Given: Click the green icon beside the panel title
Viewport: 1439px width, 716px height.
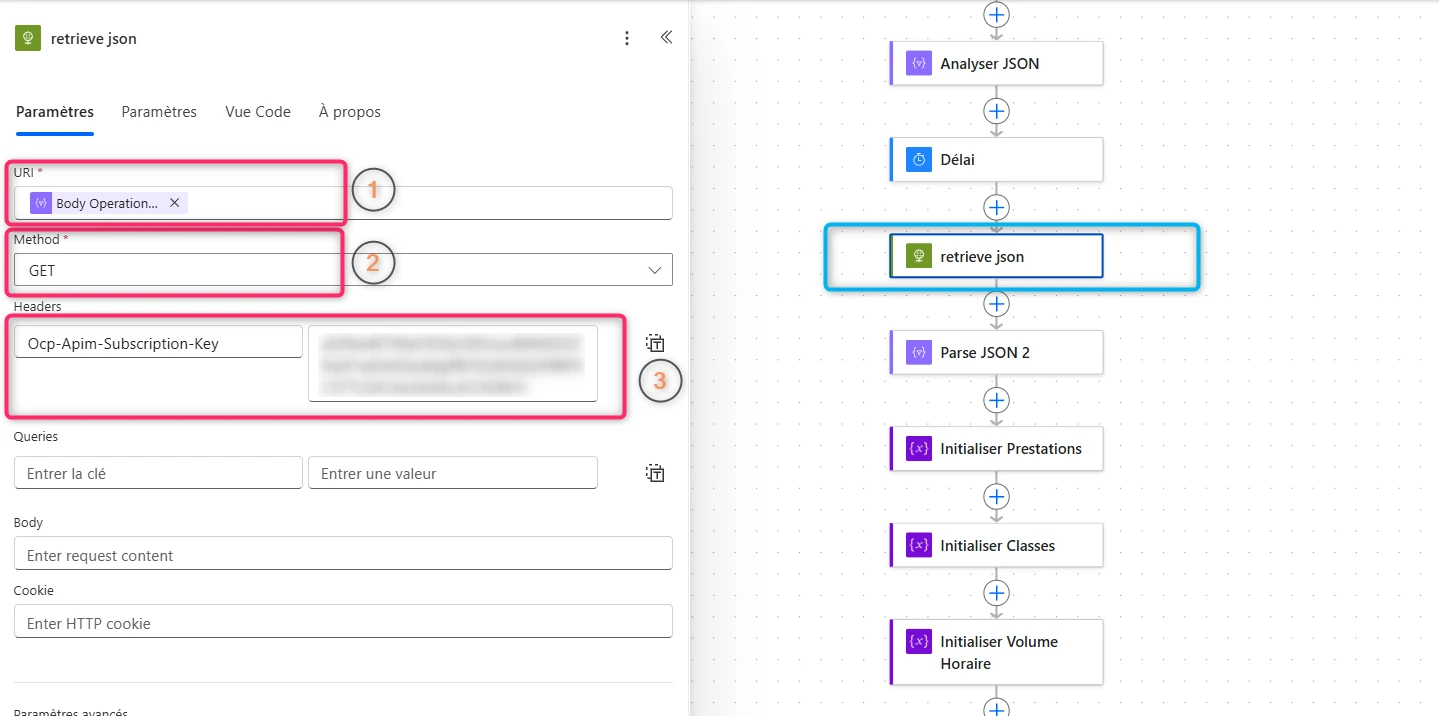Looking at the screenshot, I should pos(28,38).
